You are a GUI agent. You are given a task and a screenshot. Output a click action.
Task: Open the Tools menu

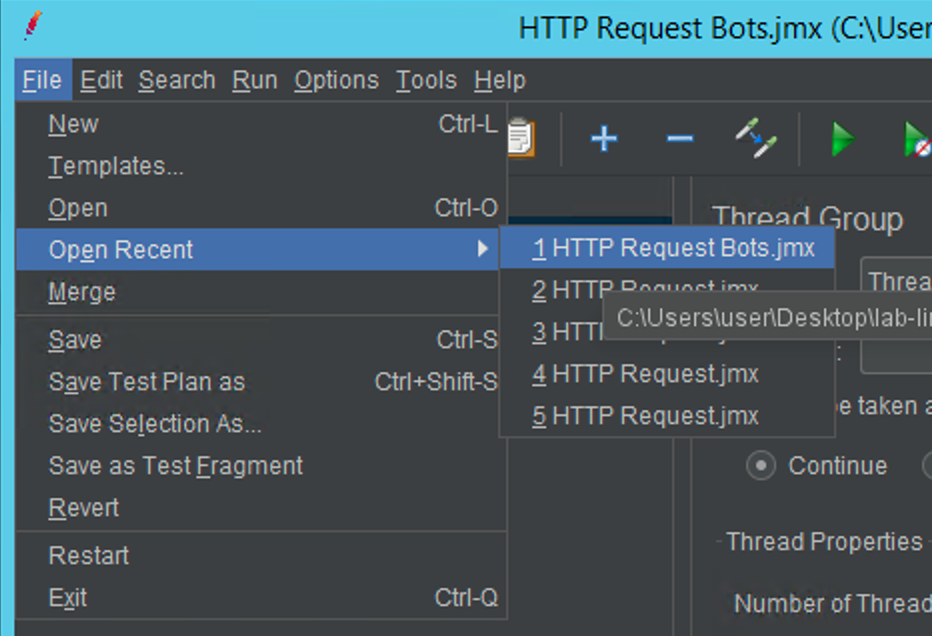(x=426, y=80)
